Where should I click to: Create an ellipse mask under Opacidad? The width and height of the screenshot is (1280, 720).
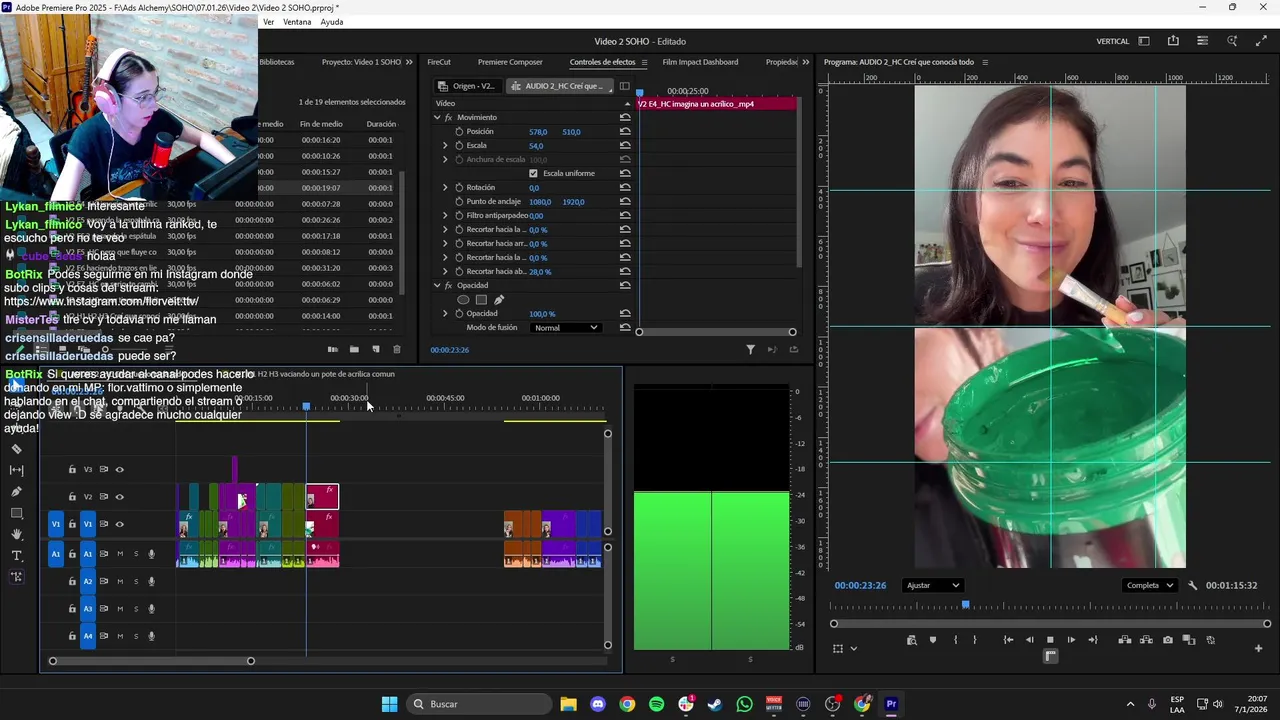point(463,300)
